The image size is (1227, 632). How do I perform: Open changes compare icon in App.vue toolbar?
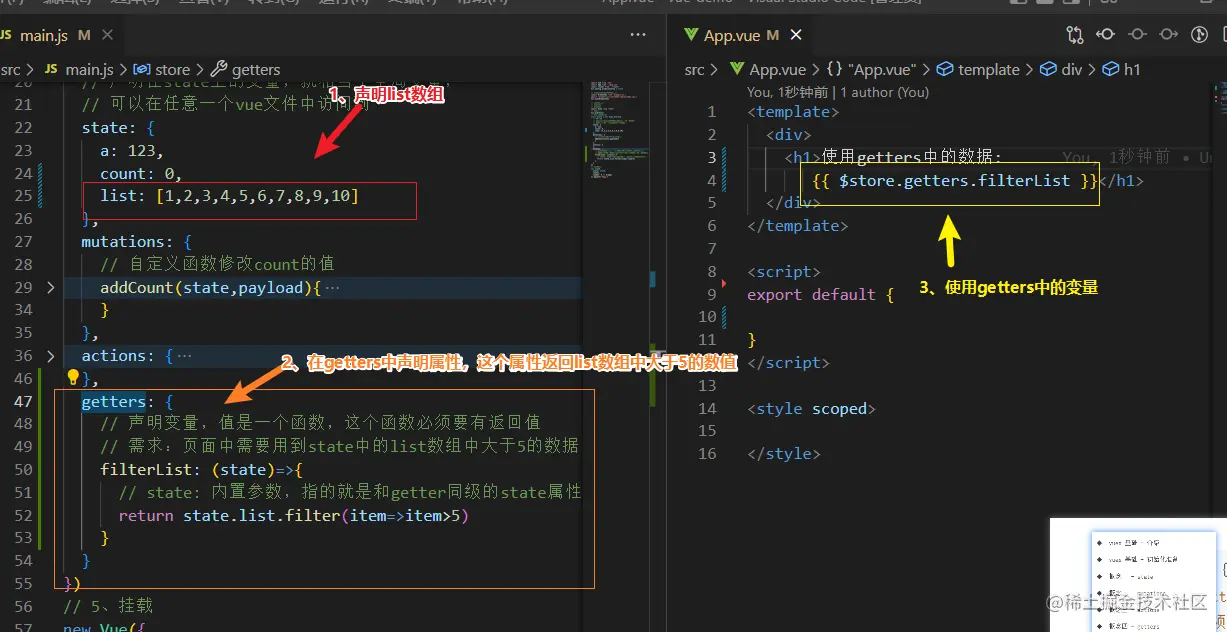click(x=1075, y=35)
